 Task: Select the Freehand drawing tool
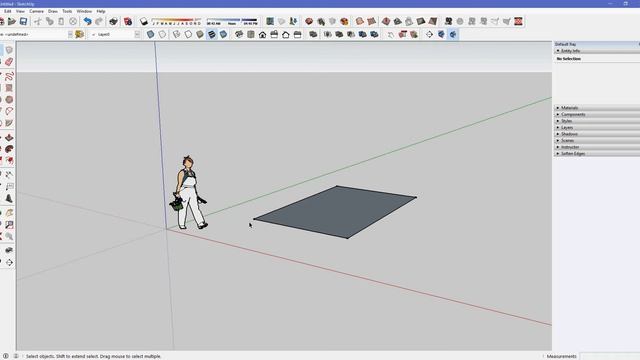point(9,76)
